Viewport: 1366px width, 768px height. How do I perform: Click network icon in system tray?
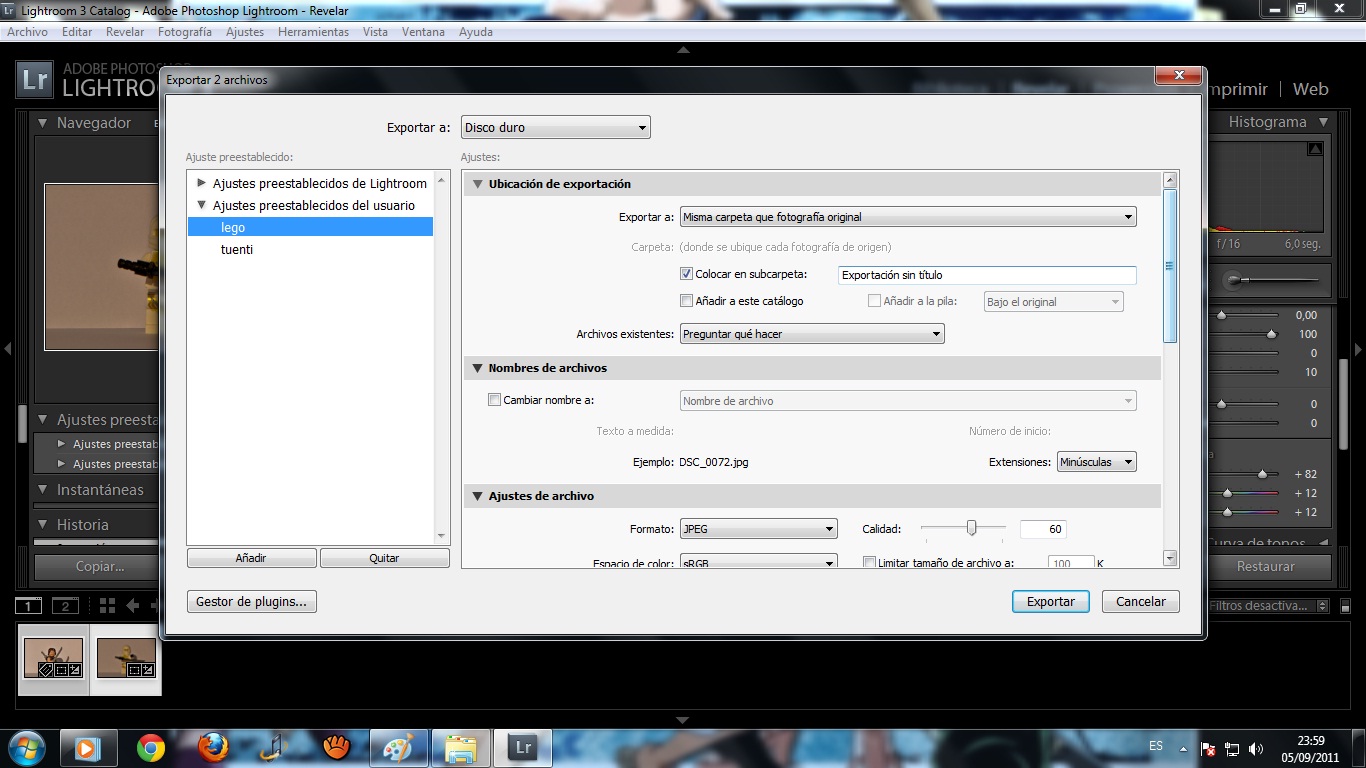1232,749
